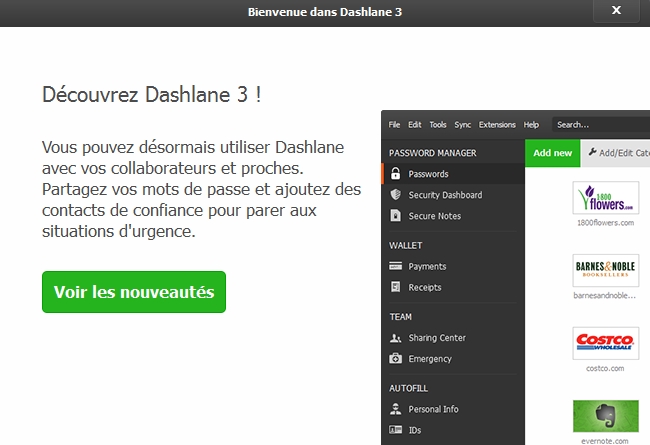Open the Edit menu
The width and height of the screenshot is (650, 445).
coord(415,125)
